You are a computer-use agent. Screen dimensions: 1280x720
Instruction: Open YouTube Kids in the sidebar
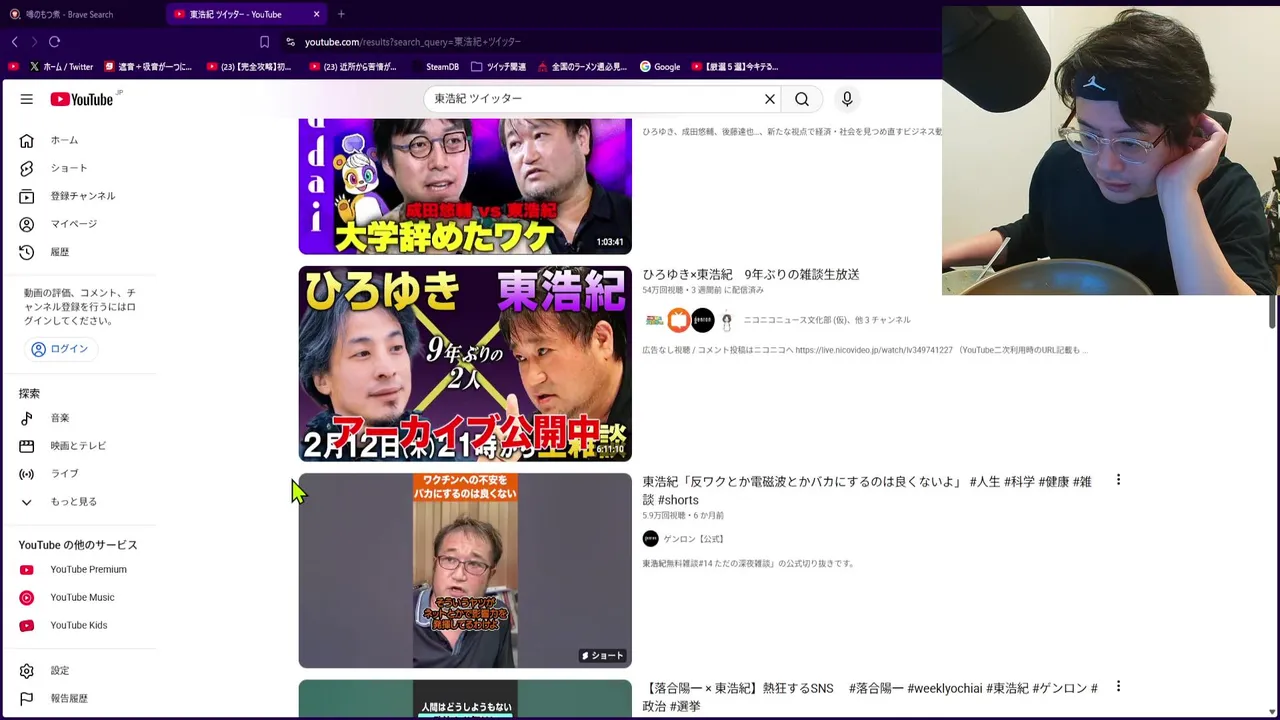(78, 626)
